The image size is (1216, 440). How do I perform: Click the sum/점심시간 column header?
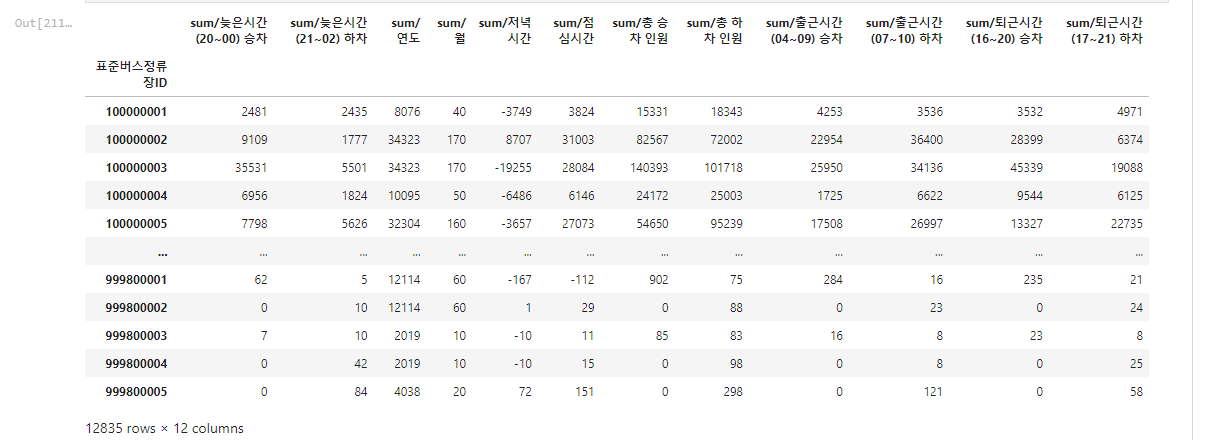pos(574,31)
